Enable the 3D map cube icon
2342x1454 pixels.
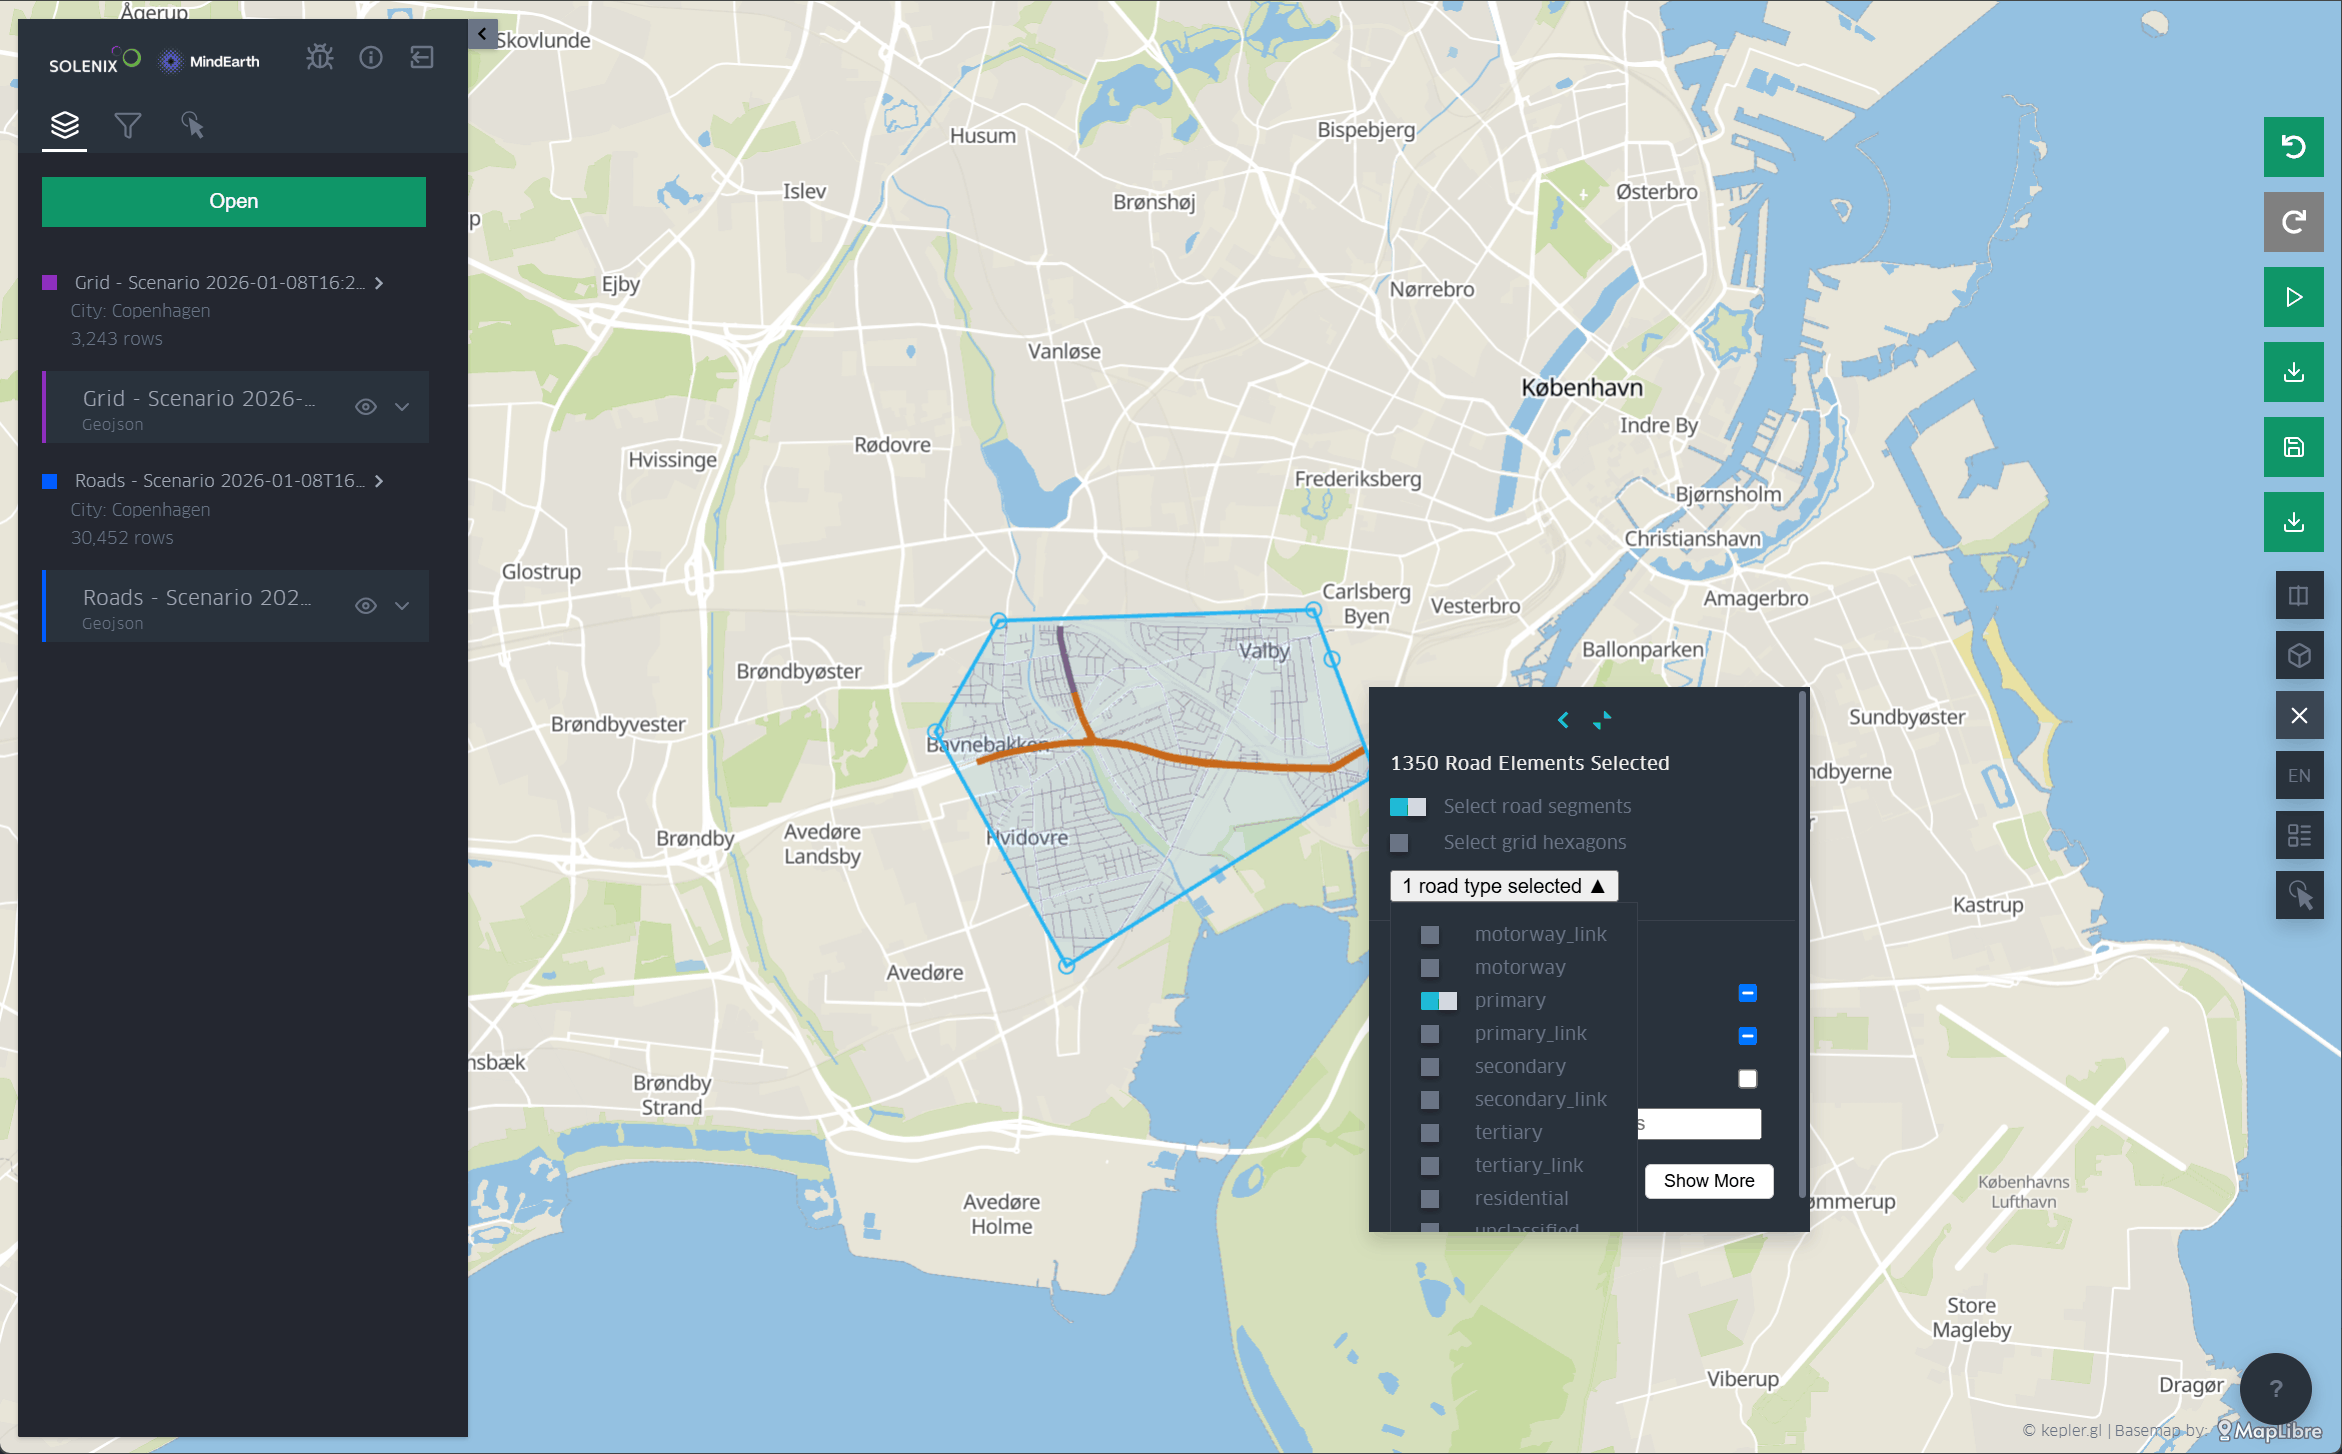(2298, 656)
